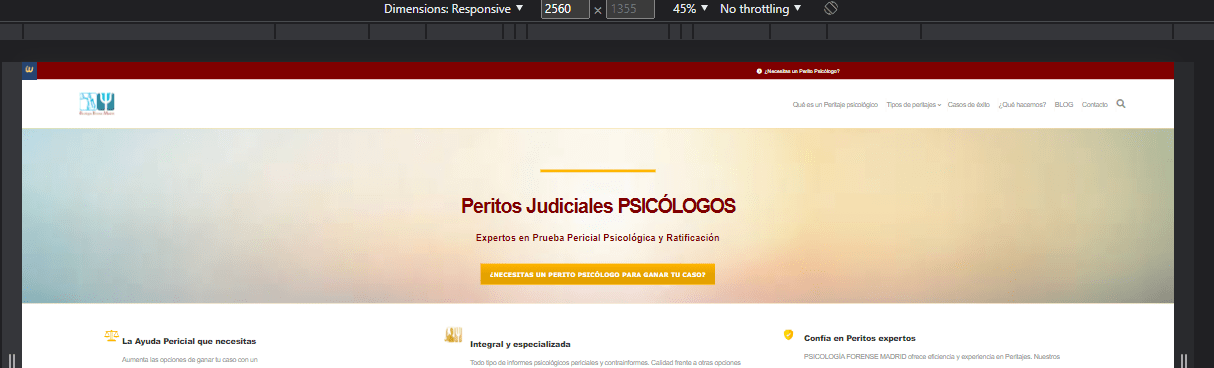Open Qué es un Peritaje psicológico menu item
This screenshot has height=368, width=1214.
pyautogui.click(x=835, y=104)
